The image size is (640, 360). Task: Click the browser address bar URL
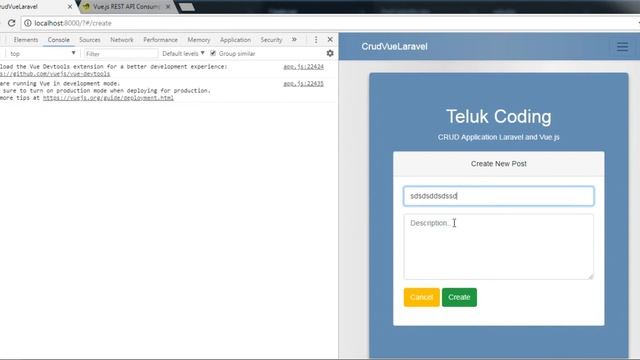point(73,23)
